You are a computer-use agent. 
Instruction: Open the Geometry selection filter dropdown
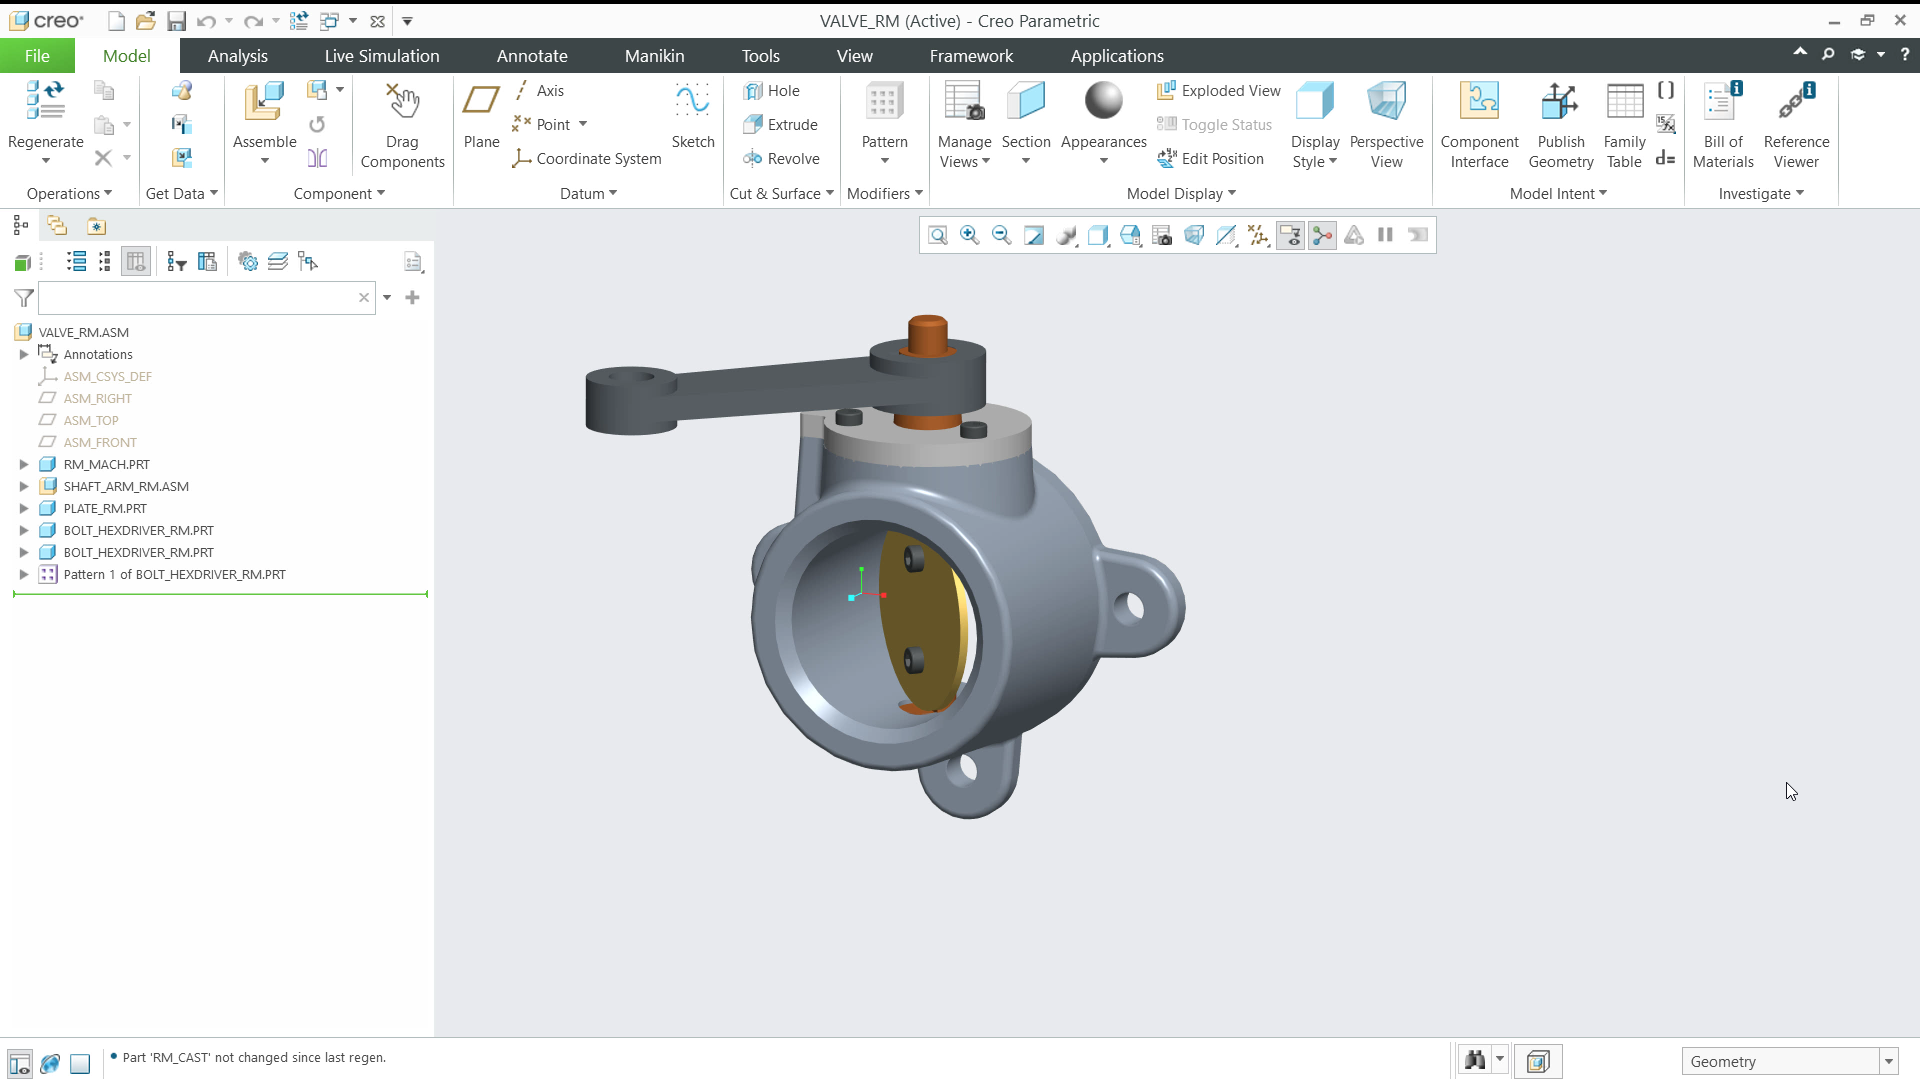[1889, 1062]
